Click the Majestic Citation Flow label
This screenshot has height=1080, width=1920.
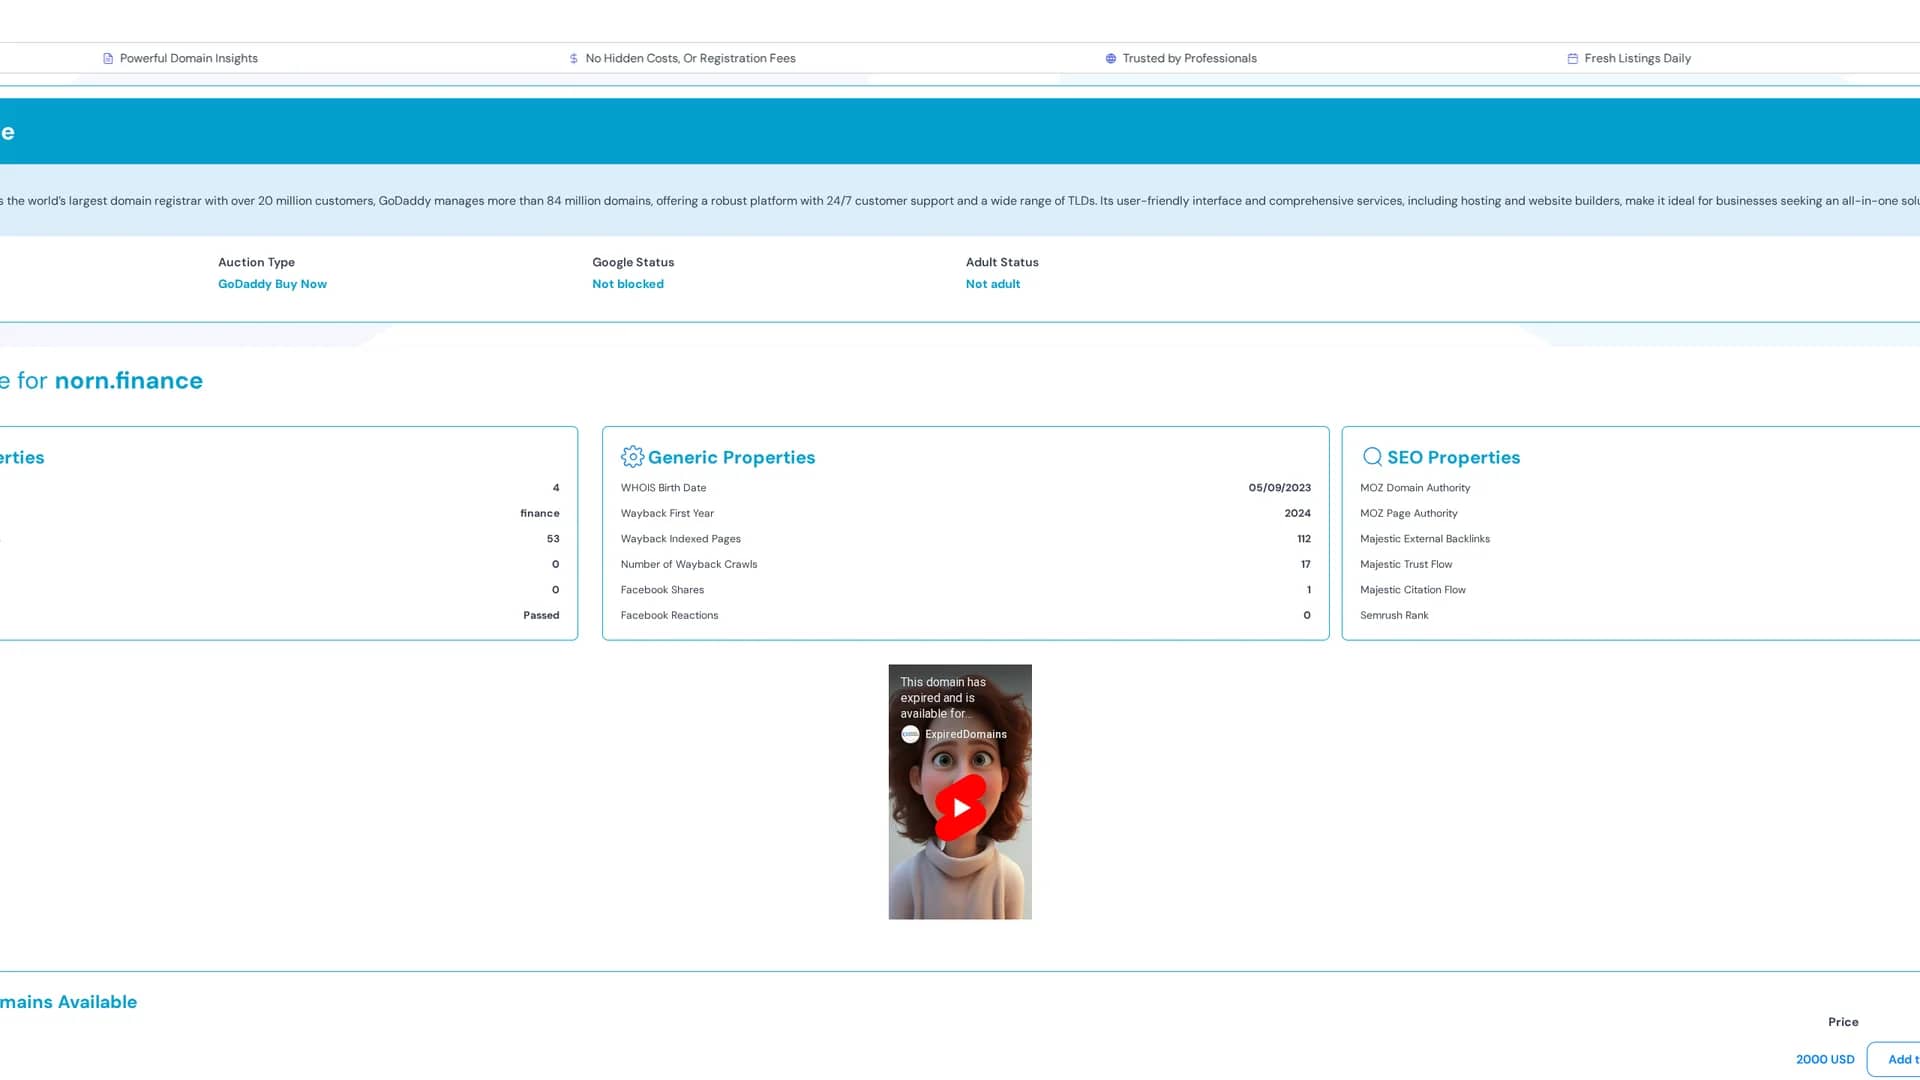(x=1412, y=590)
